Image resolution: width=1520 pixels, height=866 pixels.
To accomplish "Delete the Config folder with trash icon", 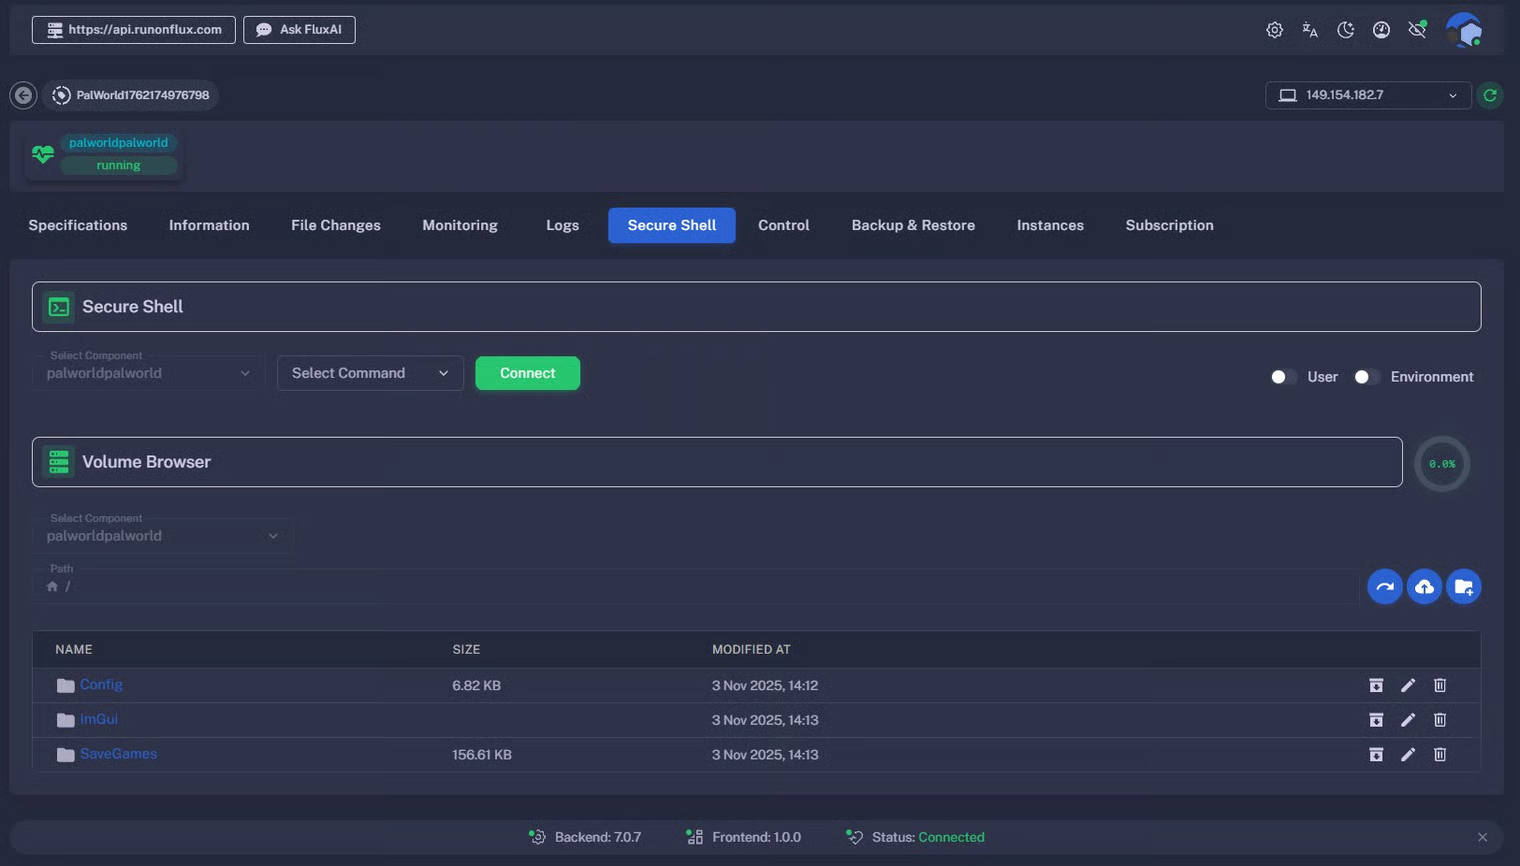I will [1440, 686].
